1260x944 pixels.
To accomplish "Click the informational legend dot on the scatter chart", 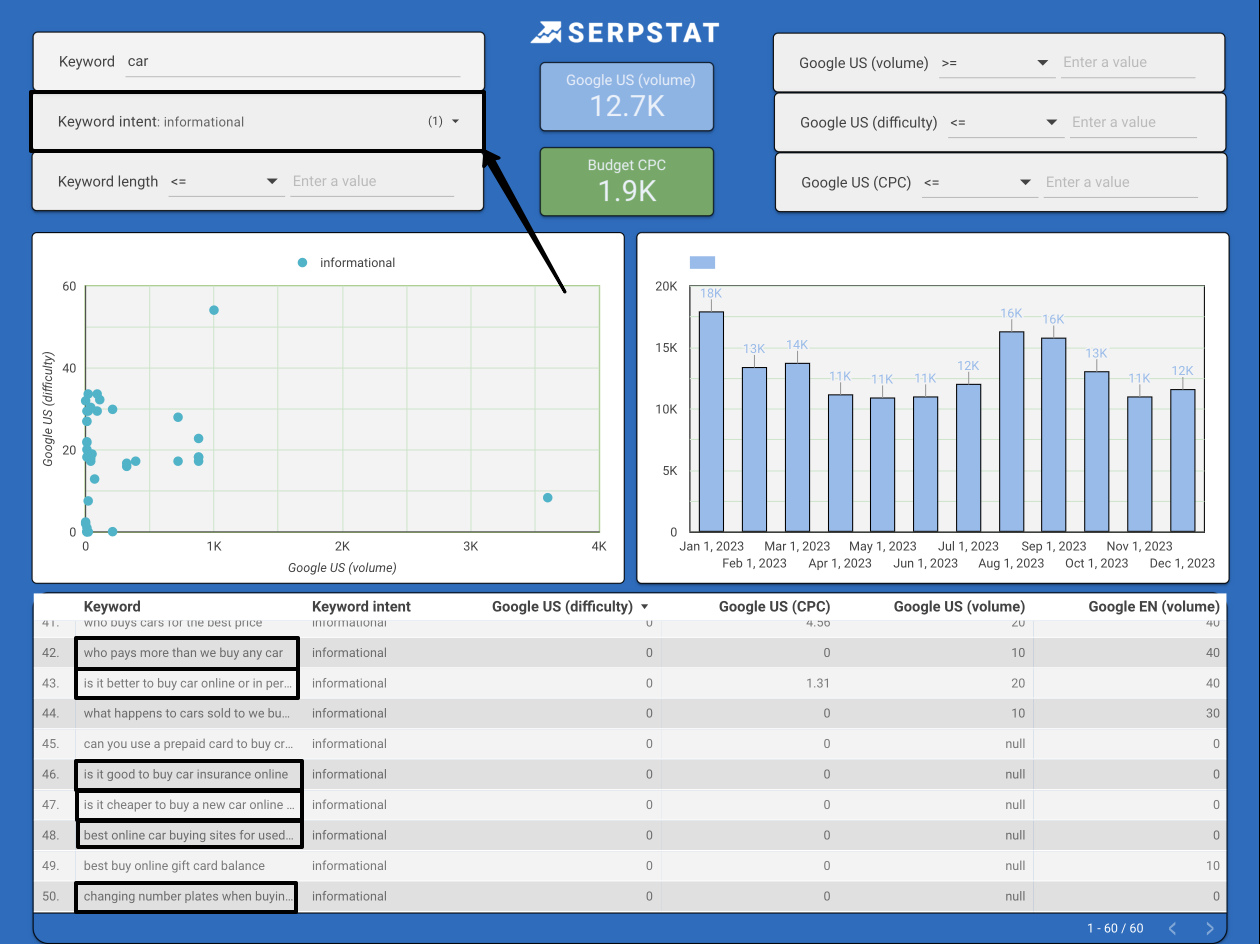I will [301, 262].
